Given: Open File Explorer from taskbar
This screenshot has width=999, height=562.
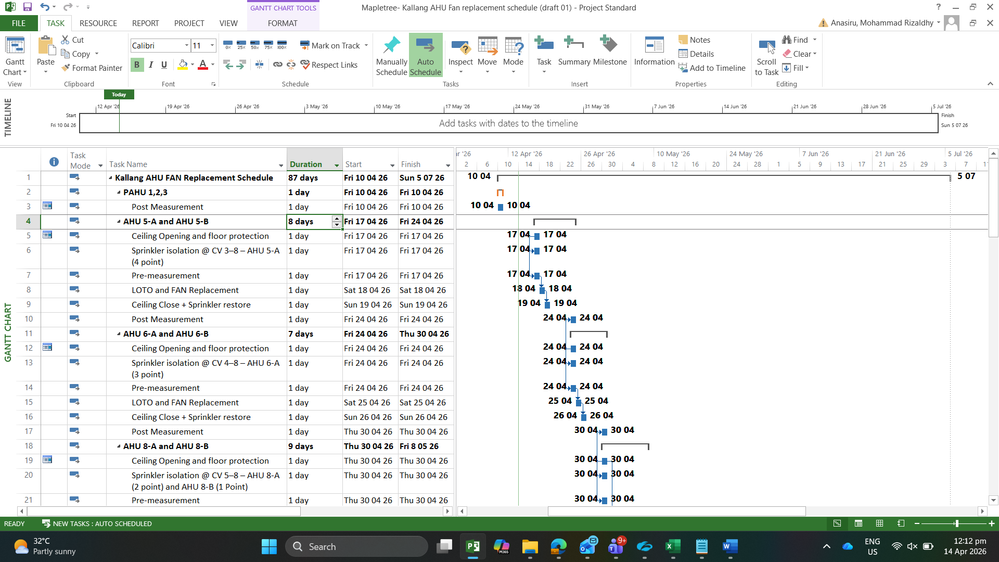Looking at the screenshot, I should [529, 546].
